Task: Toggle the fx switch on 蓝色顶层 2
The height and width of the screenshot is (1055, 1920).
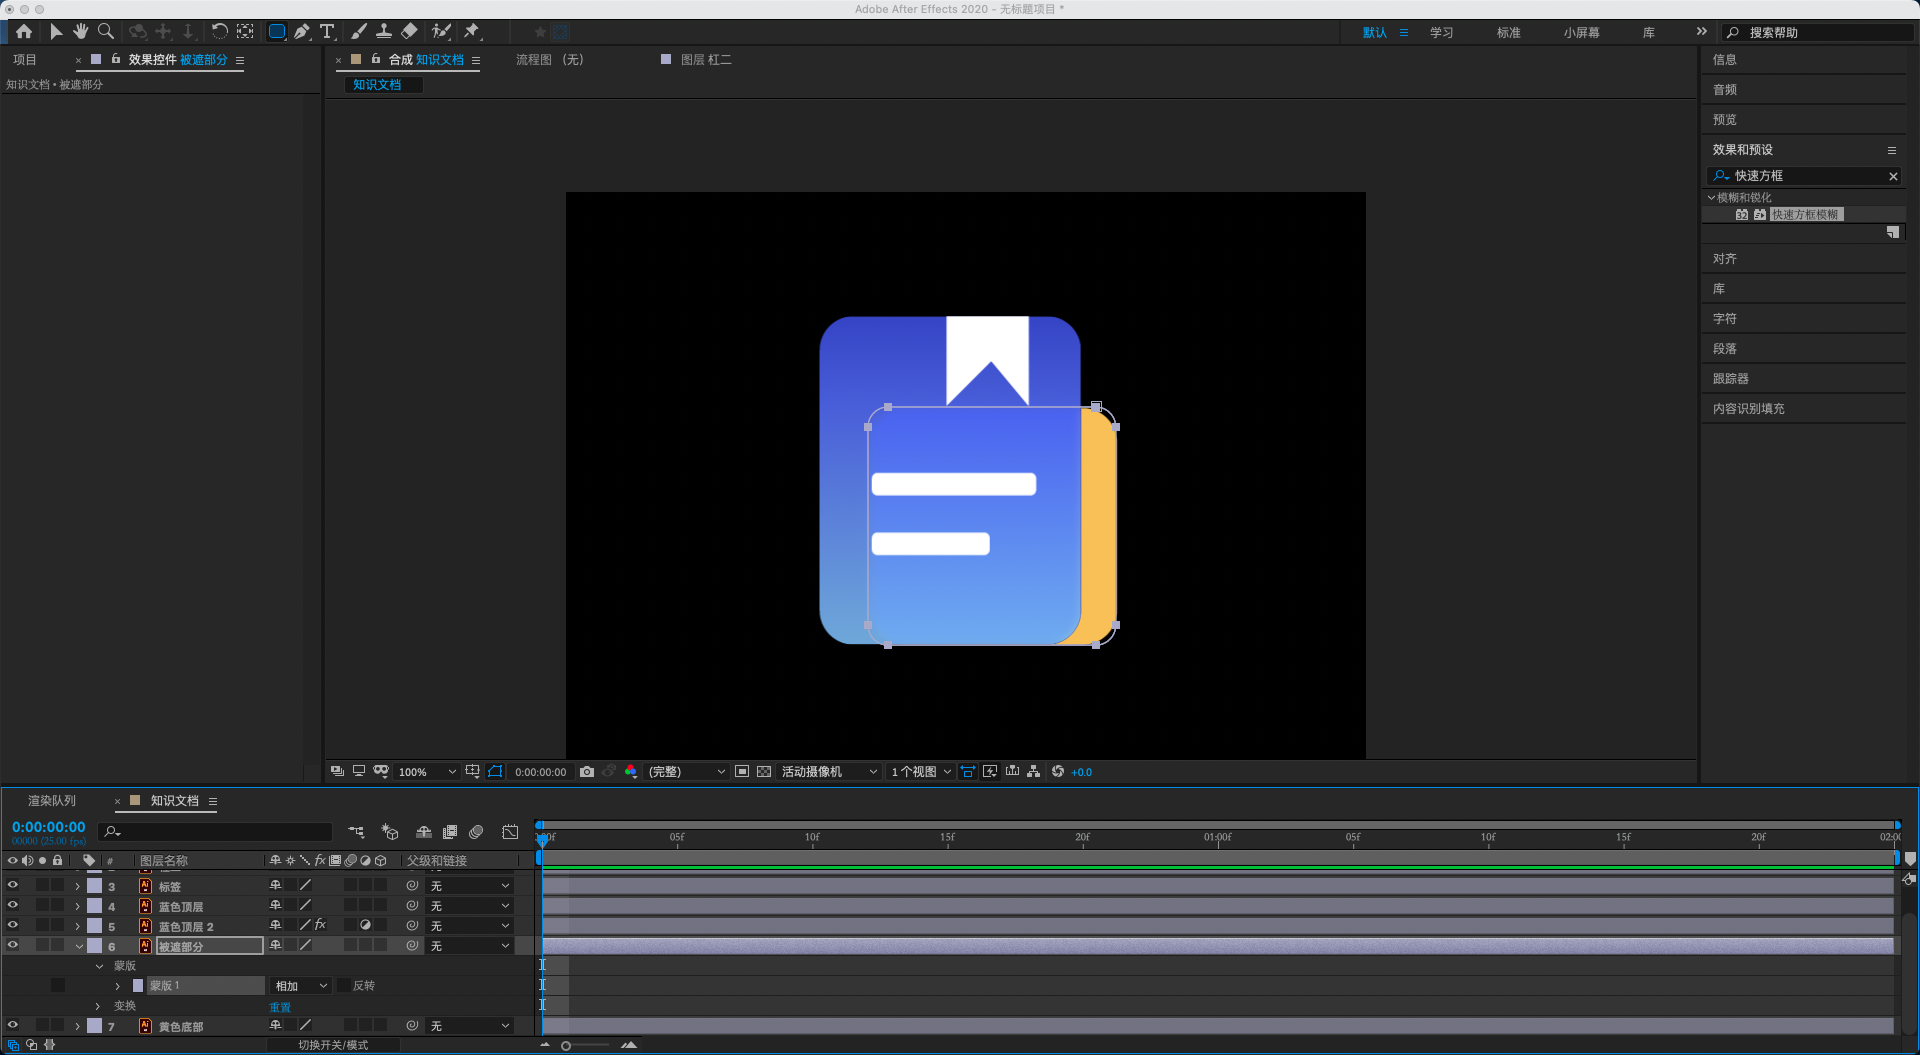Action: coord(320,926)
